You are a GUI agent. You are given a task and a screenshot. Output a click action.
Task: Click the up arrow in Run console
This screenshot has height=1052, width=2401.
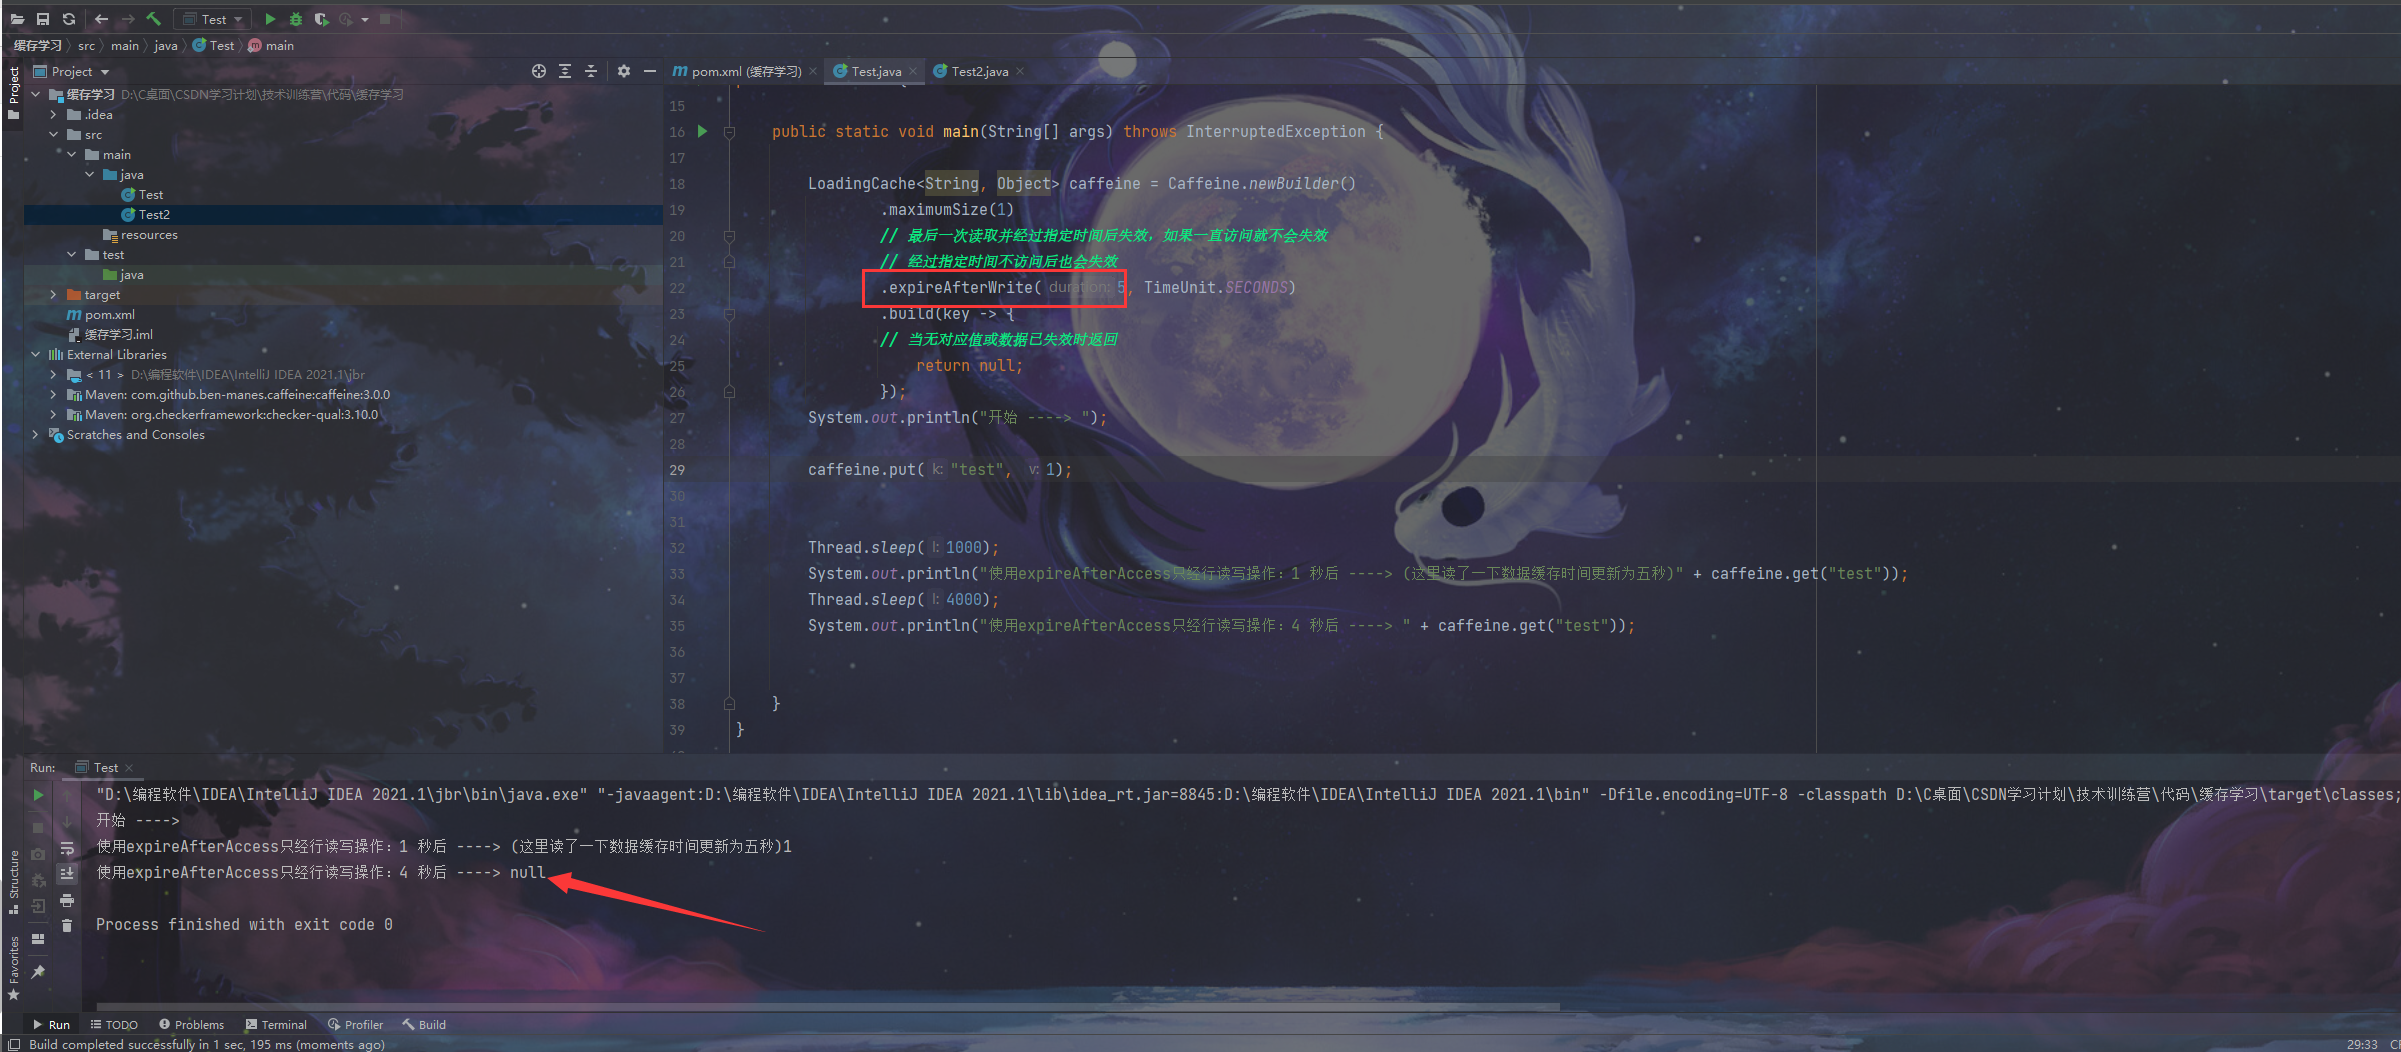click(x=67, y=795)
